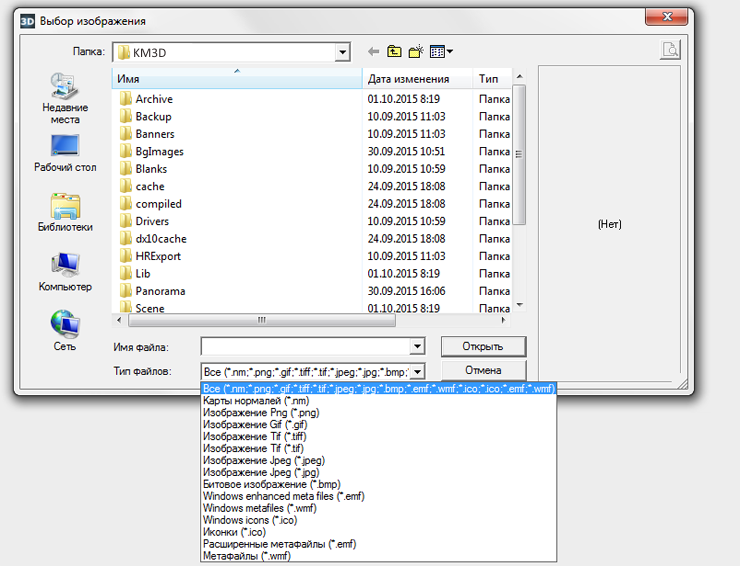
Task: Select the Scene folder
Action: pyautogui.click(x=150, y=308)
